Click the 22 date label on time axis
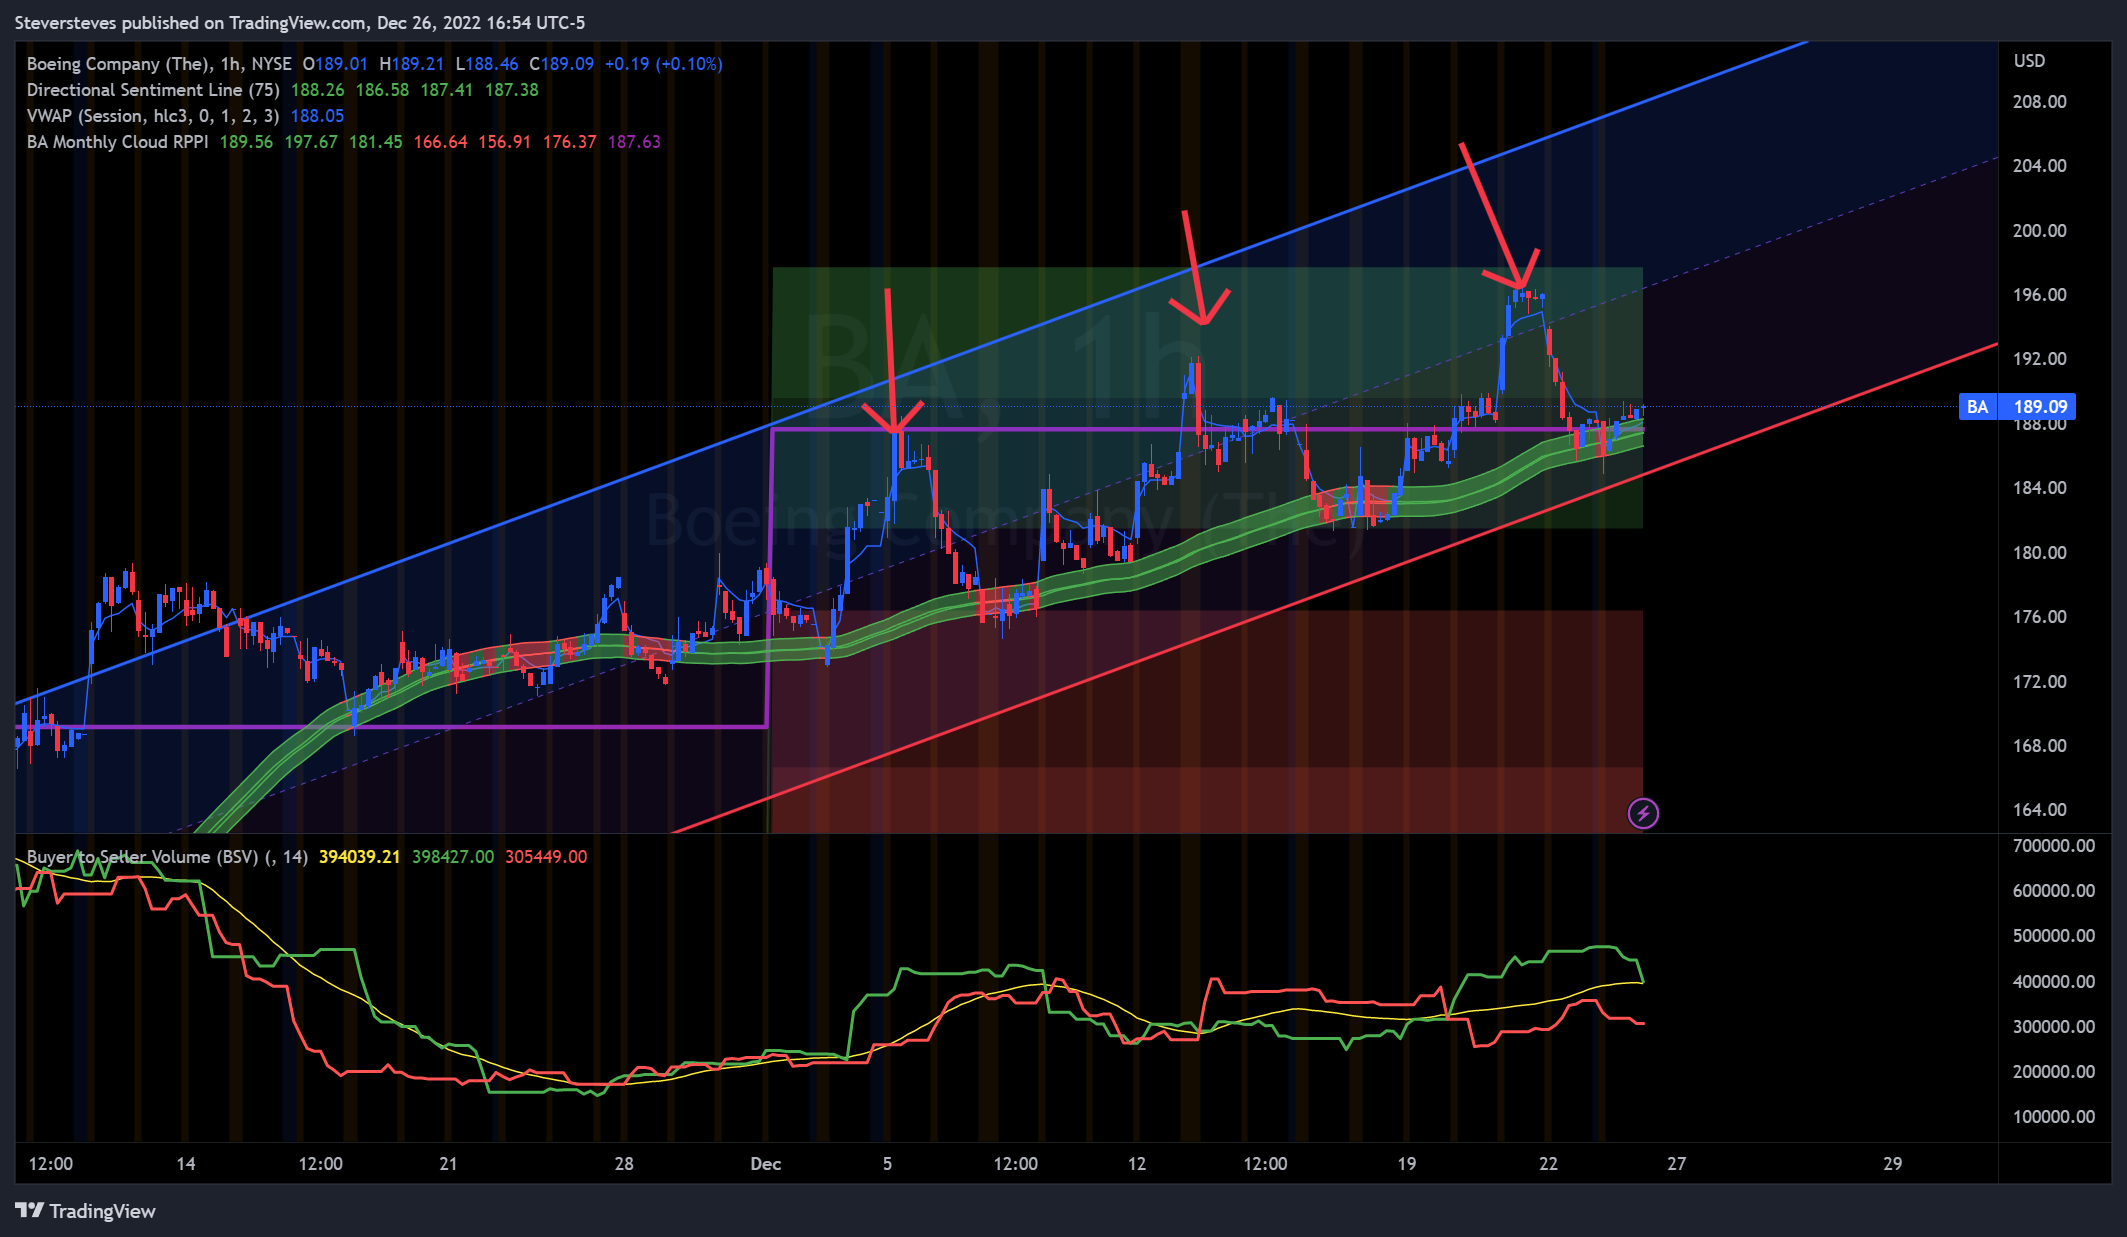Viewport: 2127px width, 1237px height. pyautogui.click(x=1549, y=1164)
